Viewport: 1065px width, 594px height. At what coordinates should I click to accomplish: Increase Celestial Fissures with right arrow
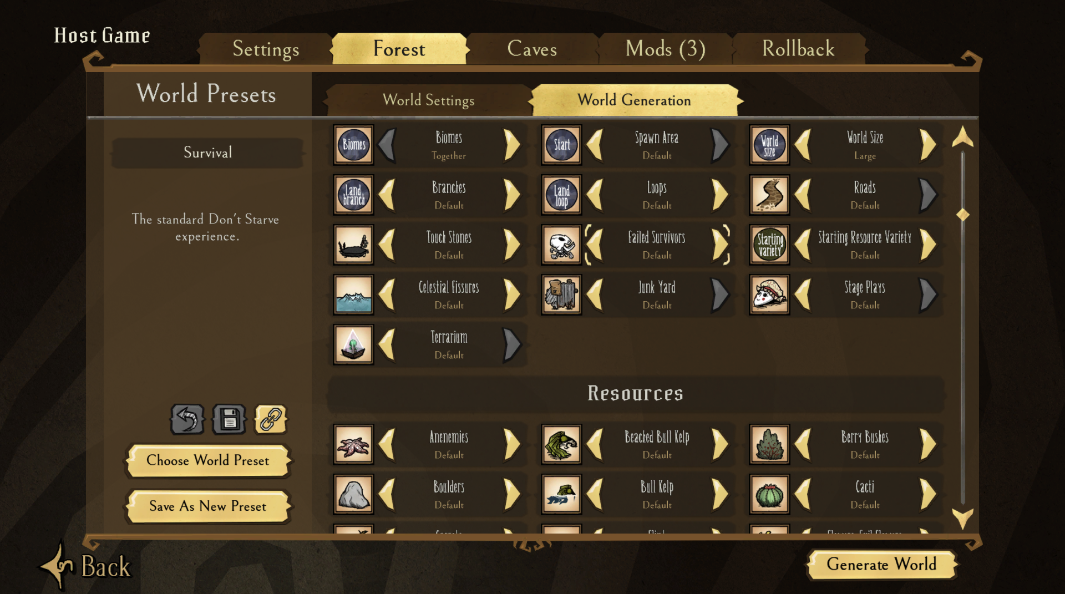tap(512, 295)
